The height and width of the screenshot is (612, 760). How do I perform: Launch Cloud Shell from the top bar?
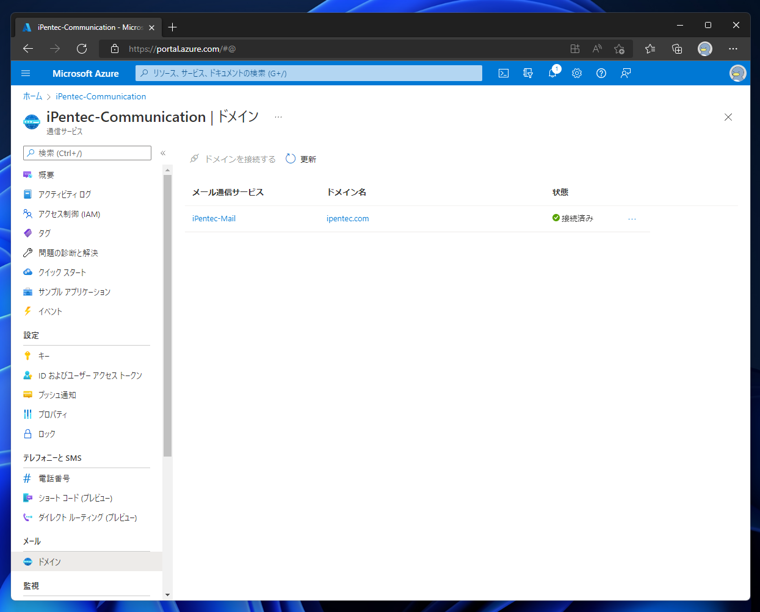[504, 73]
